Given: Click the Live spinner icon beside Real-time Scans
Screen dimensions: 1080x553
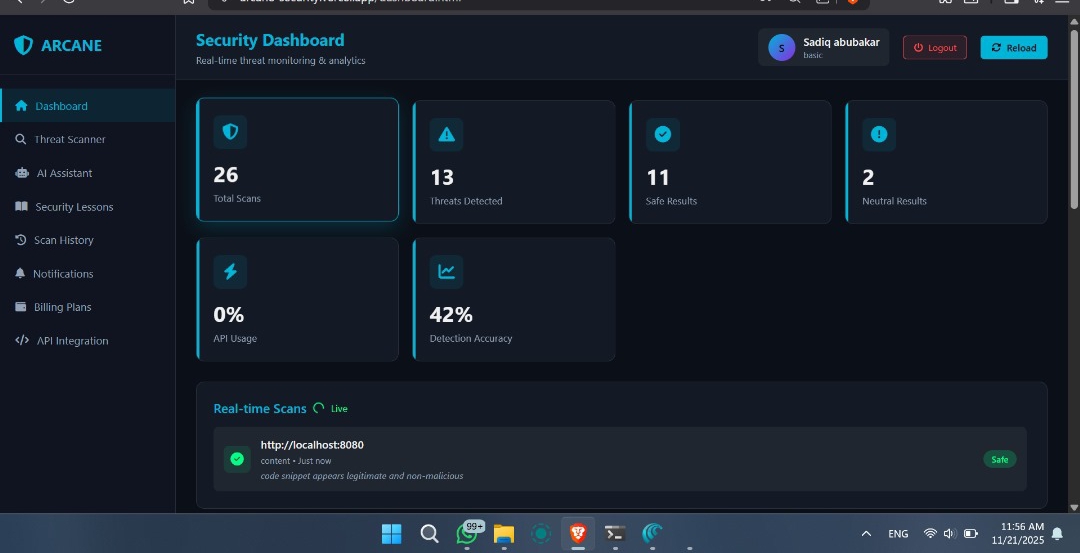Looking at the screenshot, I should pyautogui.click(x=318, y=408).
